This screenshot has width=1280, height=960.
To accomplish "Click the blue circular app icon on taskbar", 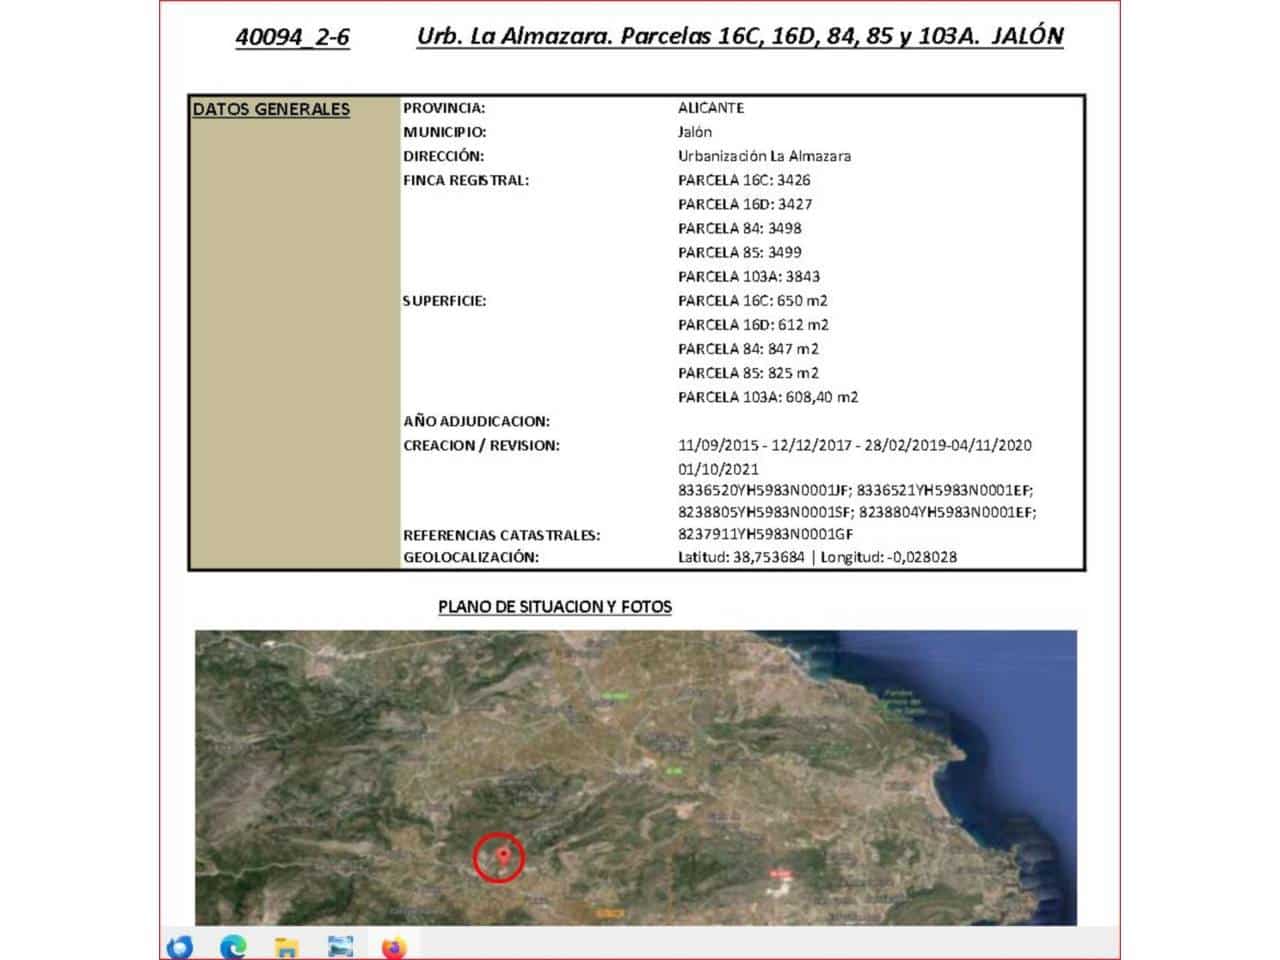I will click(180, 944).
